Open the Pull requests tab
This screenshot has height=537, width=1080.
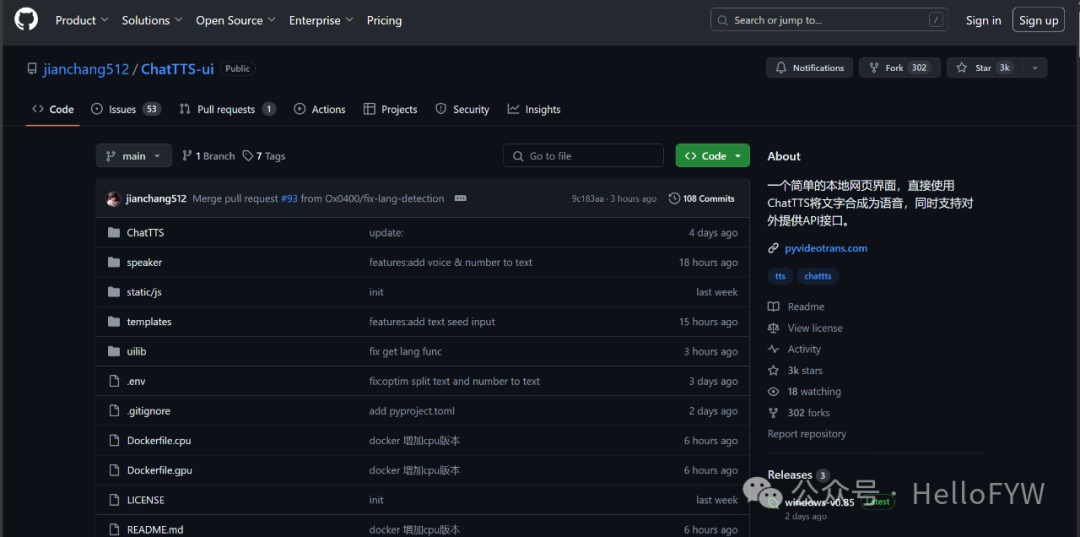227,109
